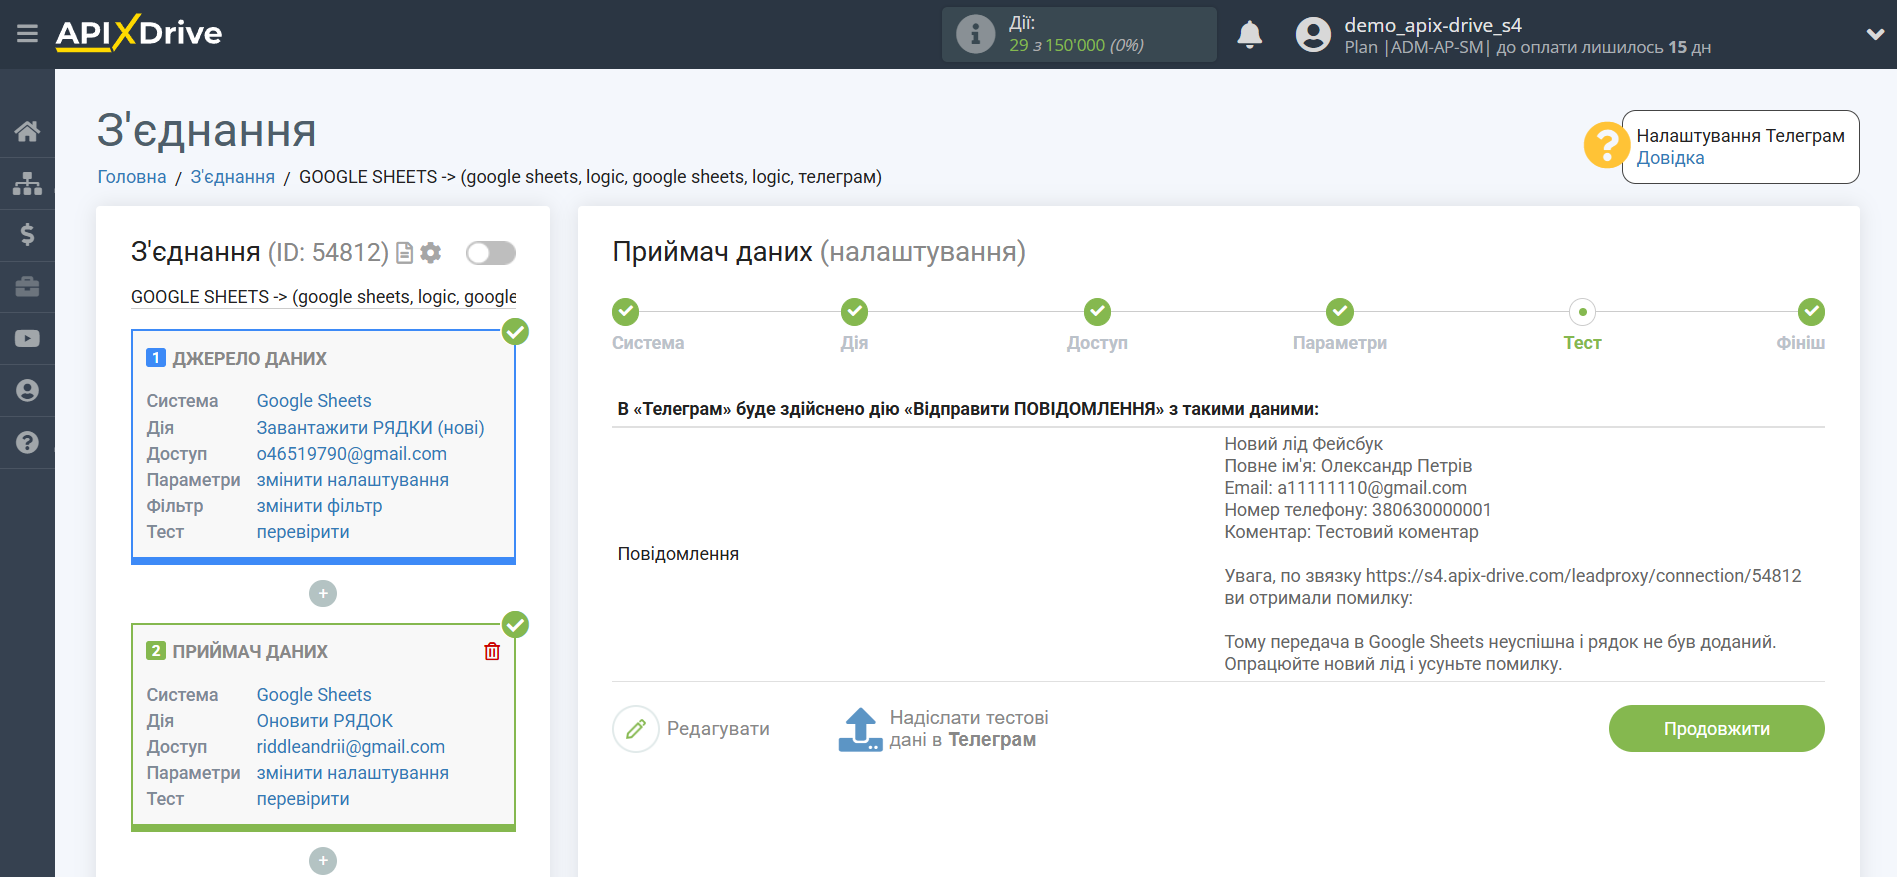Add step plus icon after source
This screenshot has height=877, width=1897.
(323, 594)
